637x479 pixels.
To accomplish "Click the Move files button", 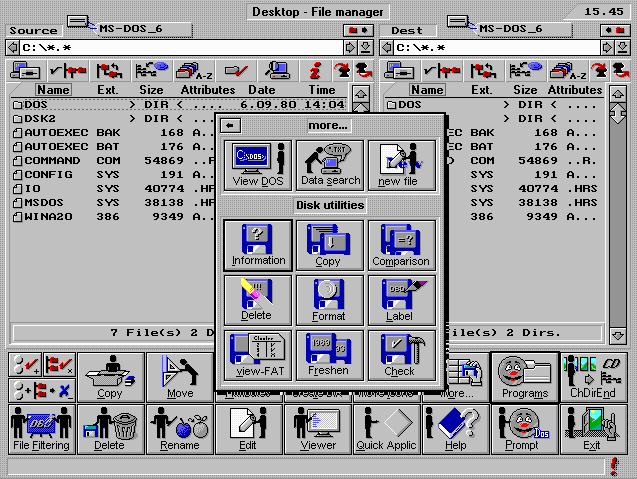I will tap(180, 377).
